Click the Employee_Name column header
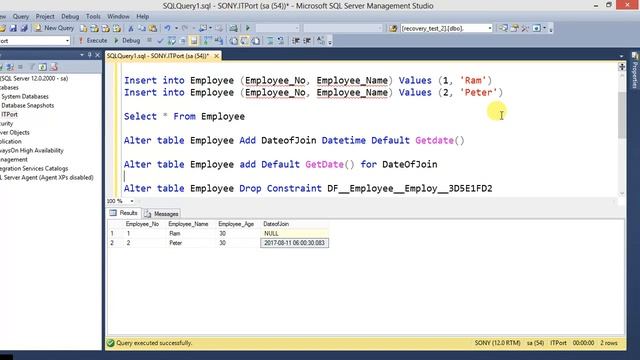Viewport: 640px width, 360px height. coord(188,224)
